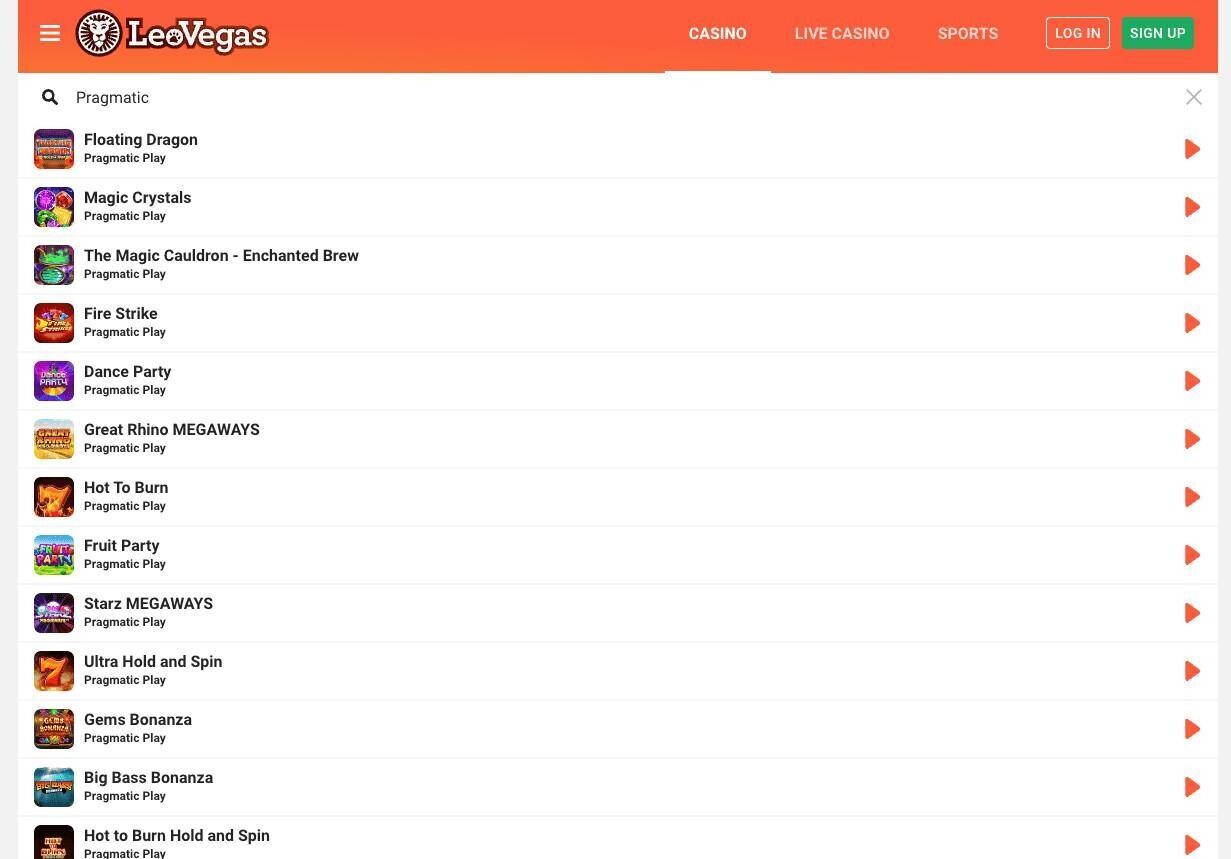
Task: Open The Magic Cauldron - Enchanted Brew title
Action: pyautogui.click(x=221, y=256)
